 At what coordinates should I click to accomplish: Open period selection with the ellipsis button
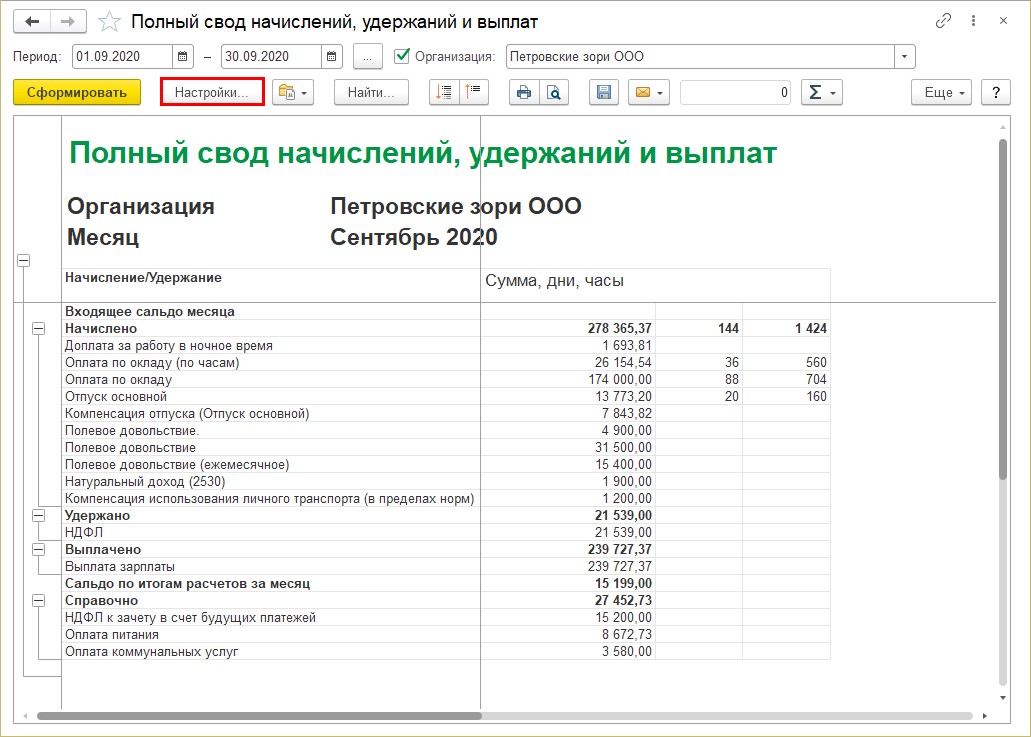368,57
